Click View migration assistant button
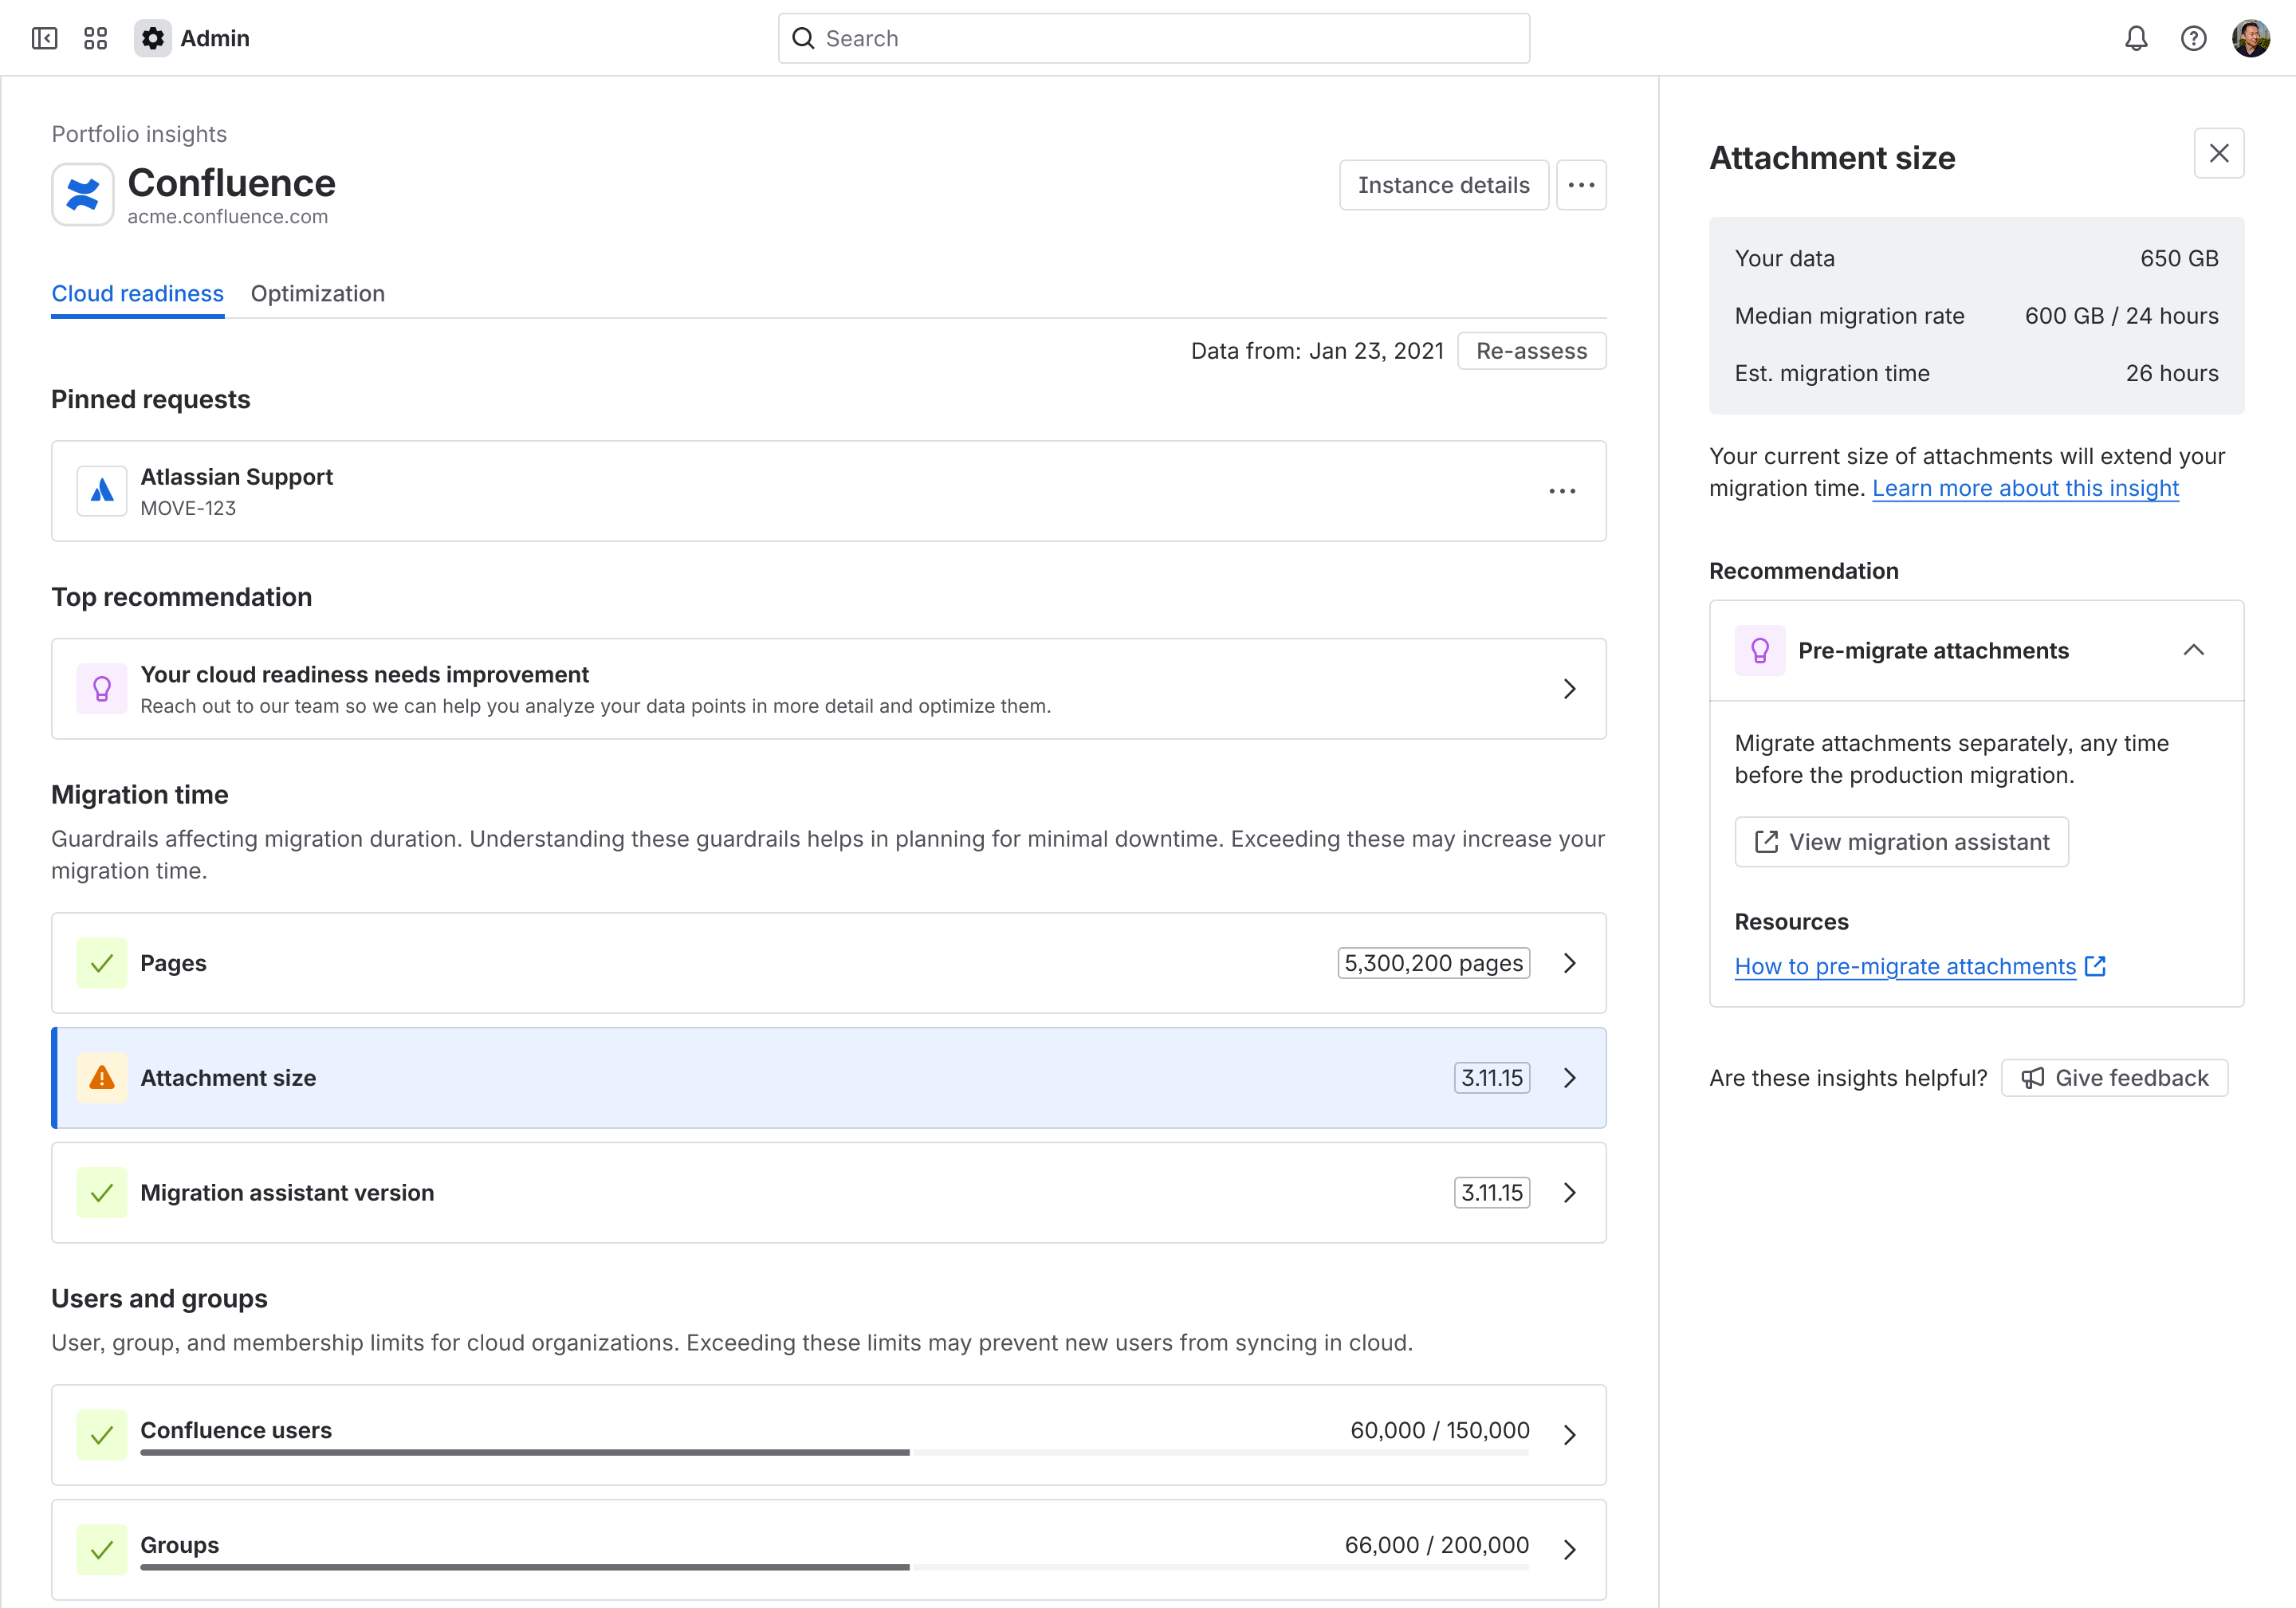This screenshot has width=2296, height=1608. (1902, 842)
